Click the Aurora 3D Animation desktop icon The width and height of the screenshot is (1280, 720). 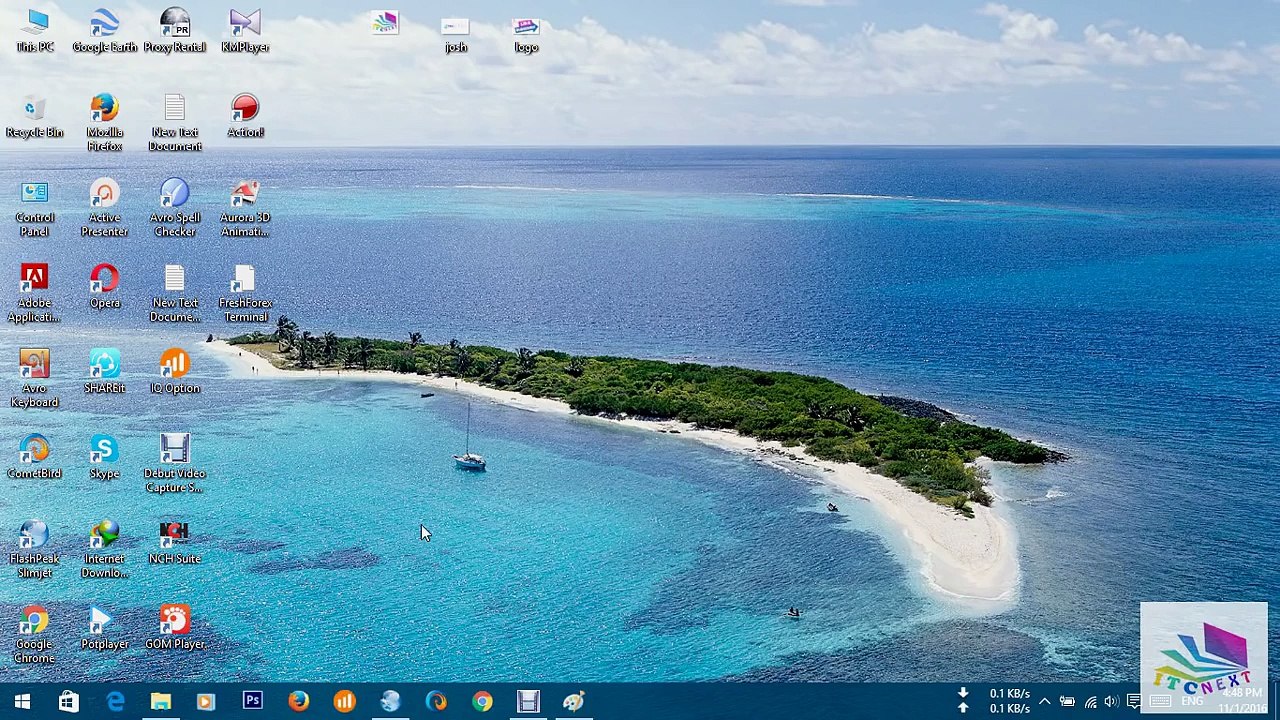click(245, 207)
